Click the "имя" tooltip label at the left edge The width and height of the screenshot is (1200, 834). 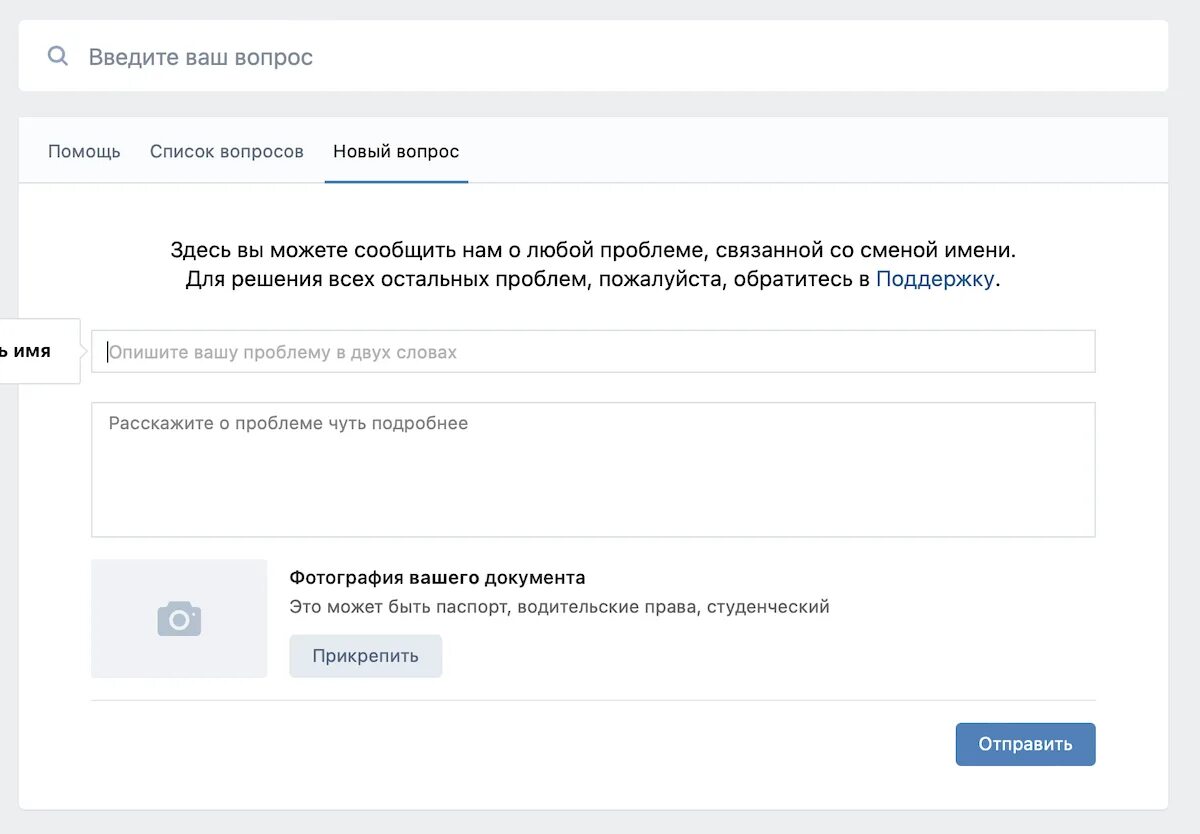[30, 351]
